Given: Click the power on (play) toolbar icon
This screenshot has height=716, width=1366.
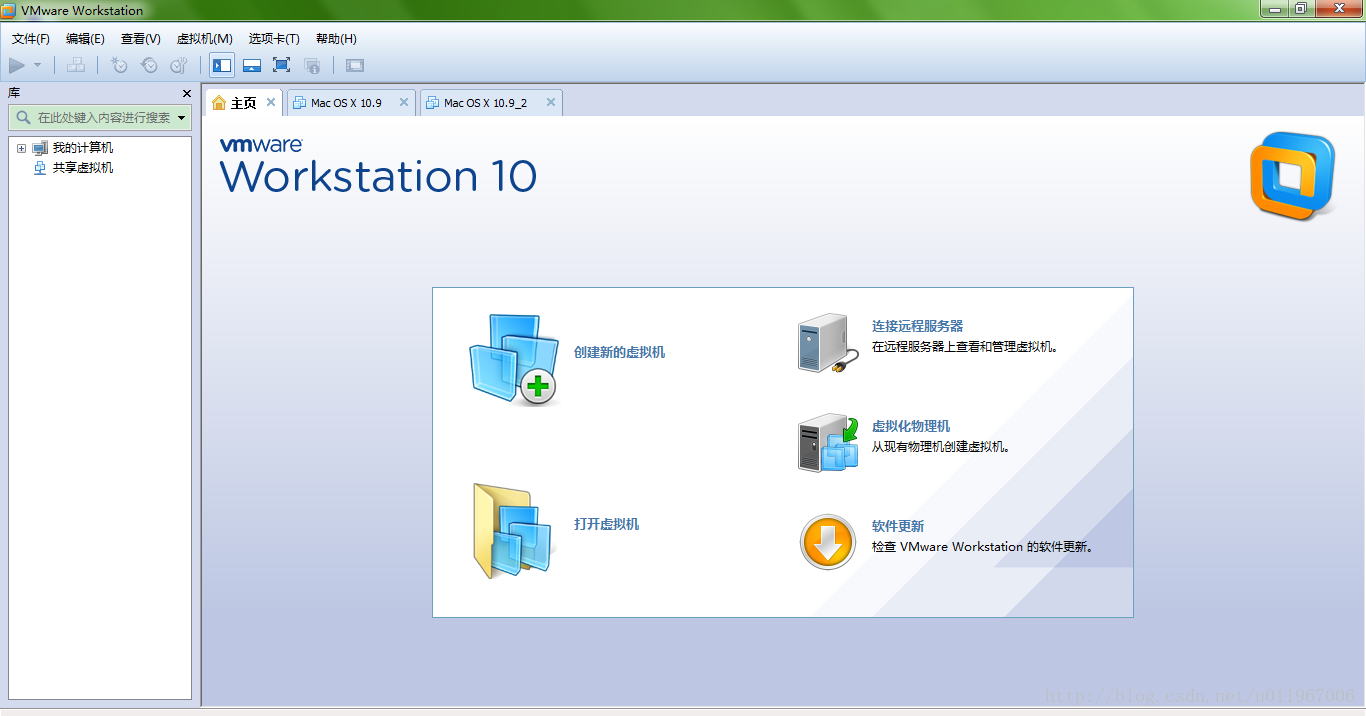Looking at the screenshot, I should [x=17, y=65].
